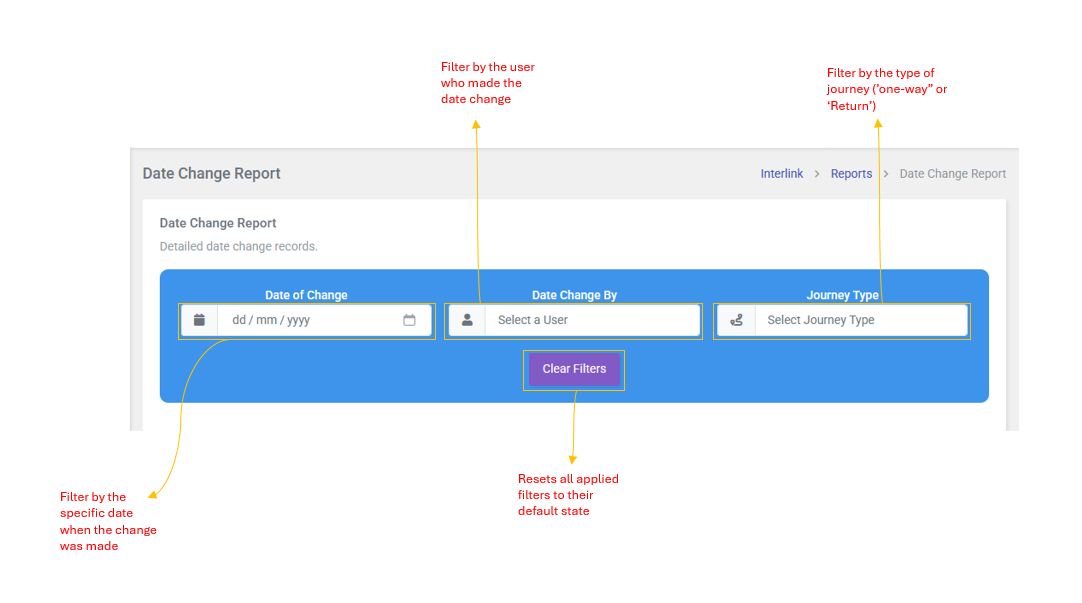
Task: Open the Select a User dropdown
Action: pyautogui.click(x=591, y=320)
